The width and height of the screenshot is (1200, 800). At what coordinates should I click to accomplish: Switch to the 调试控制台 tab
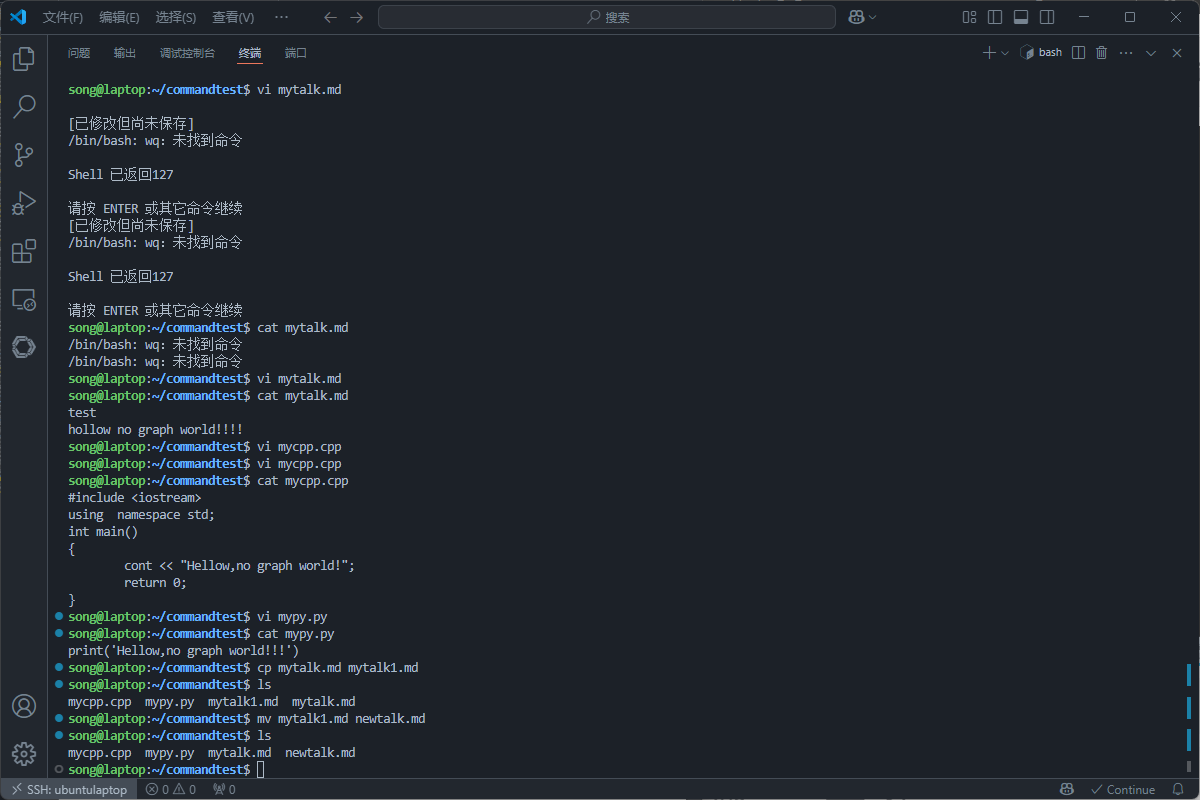click(187, 53)
